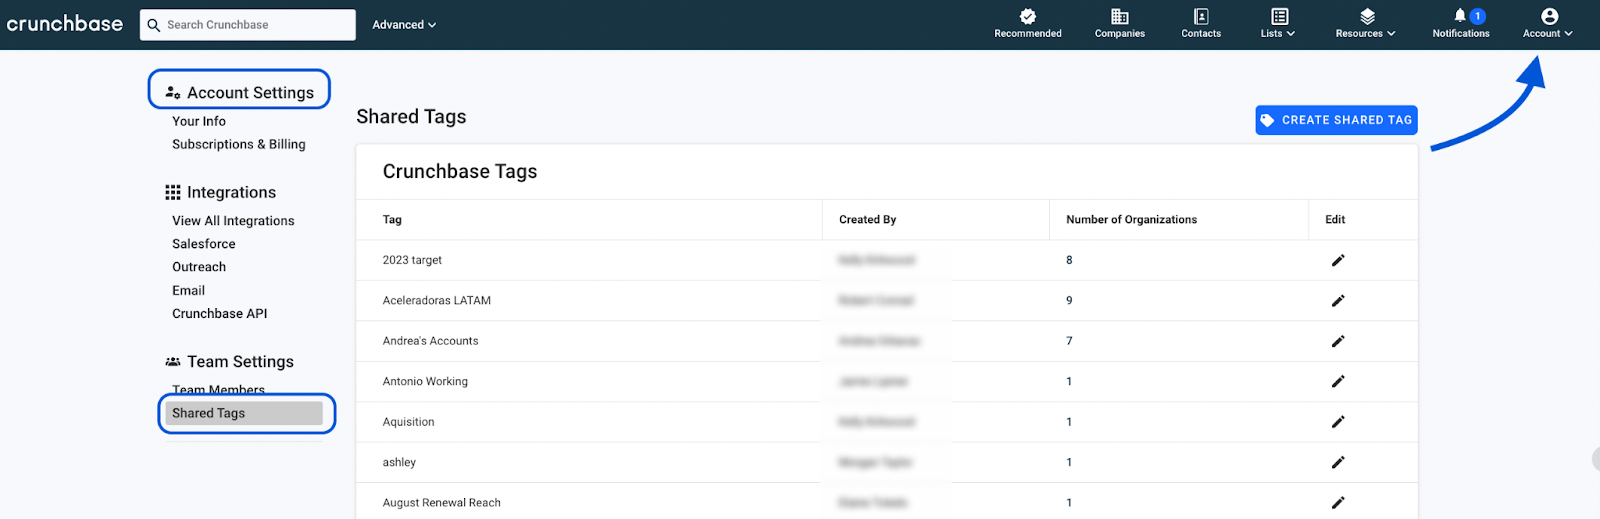This screenshot has height=519, width=1600.
Task: Edit the Antonio Working tag
Action: tap(1338, 381)
